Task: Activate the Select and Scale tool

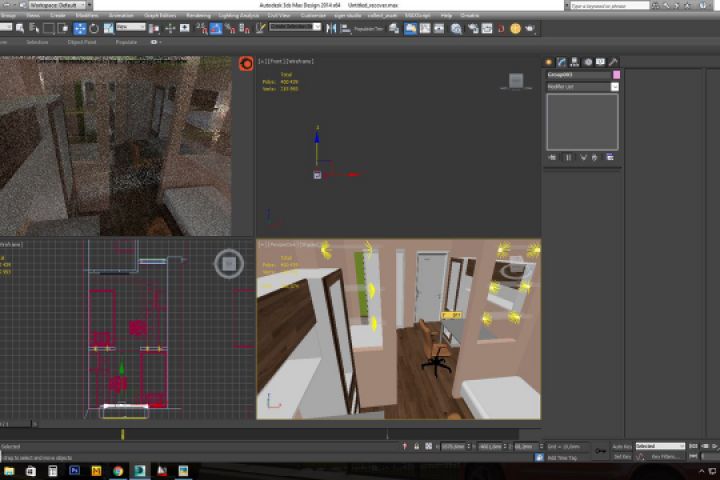Action: [x=109, y=28]
